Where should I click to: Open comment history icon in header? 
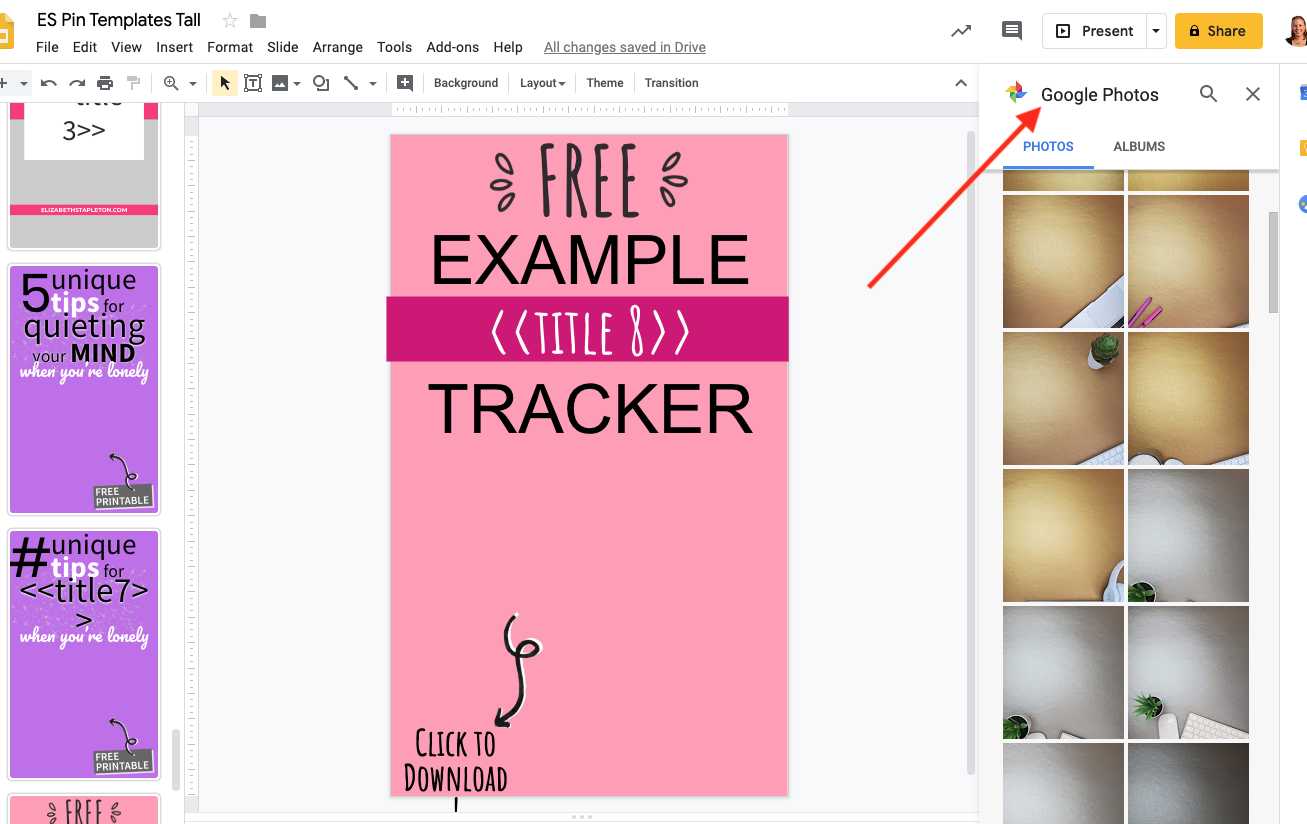1012,31
